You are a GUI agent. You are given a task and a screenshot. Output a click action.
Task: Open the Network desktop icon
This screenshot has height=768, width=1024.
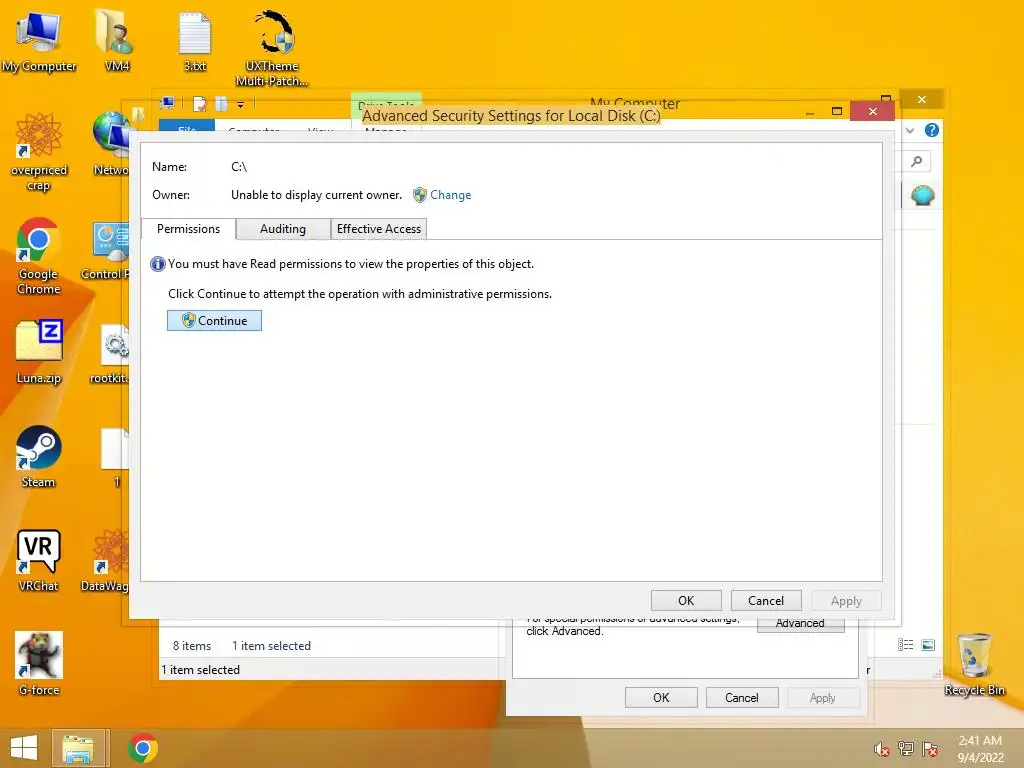coord(111,144)
